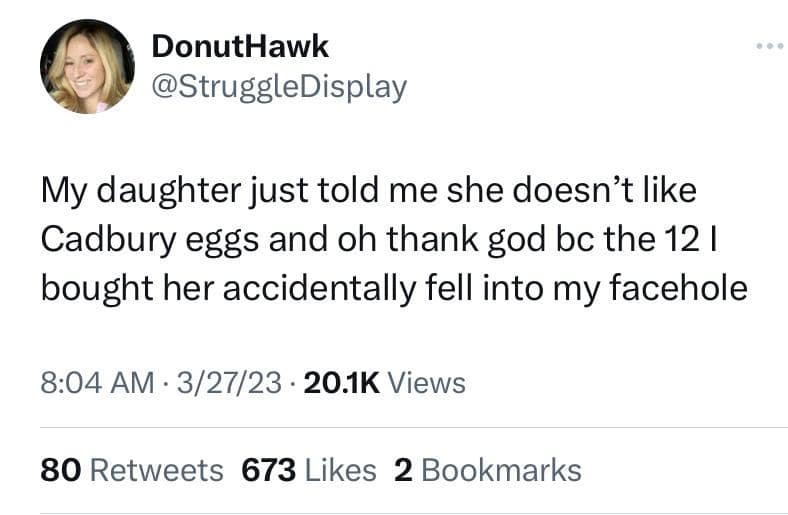The height and width of the screenshot is (515, 788).
Task: Click the @StruggleDisplay handle
Action: [278, 87]
